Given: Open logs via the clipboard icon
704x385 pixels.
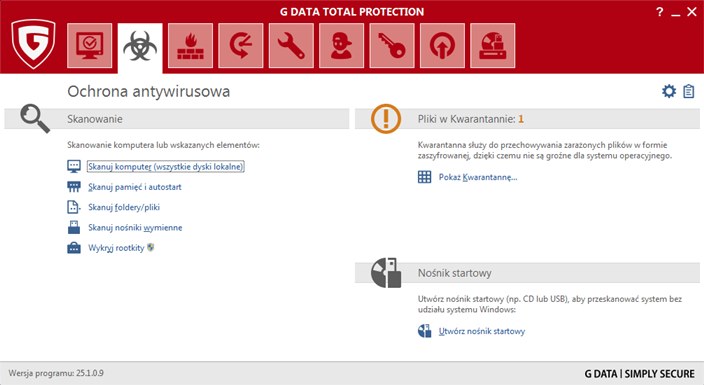Looking at the screenshot, I should click(689, 91).
